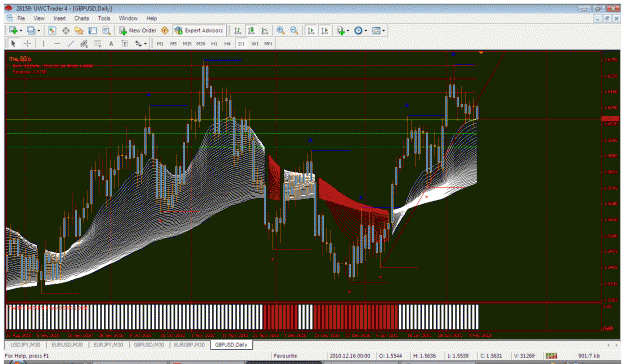Click the Favourite profile status entry

pyautogui.click(x=285, y=356)
